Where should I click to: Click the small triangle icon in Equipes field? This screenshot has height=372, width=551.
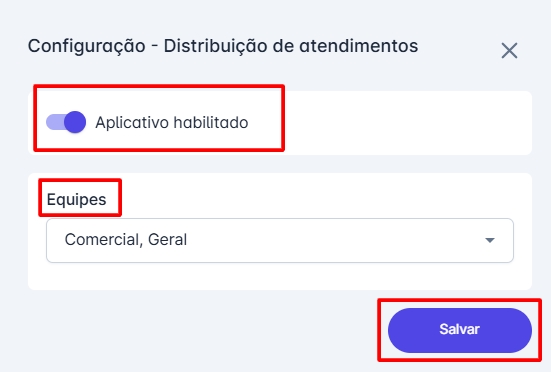pyautogui.click(x=490, y=240)
